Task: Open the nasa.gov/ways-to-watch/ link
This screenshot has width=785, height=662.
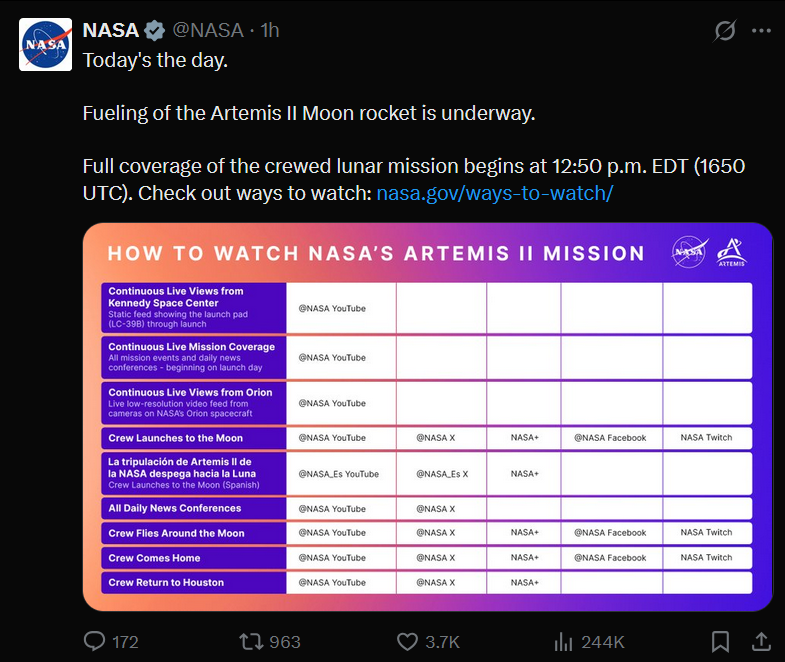Action: click(494, 192)
